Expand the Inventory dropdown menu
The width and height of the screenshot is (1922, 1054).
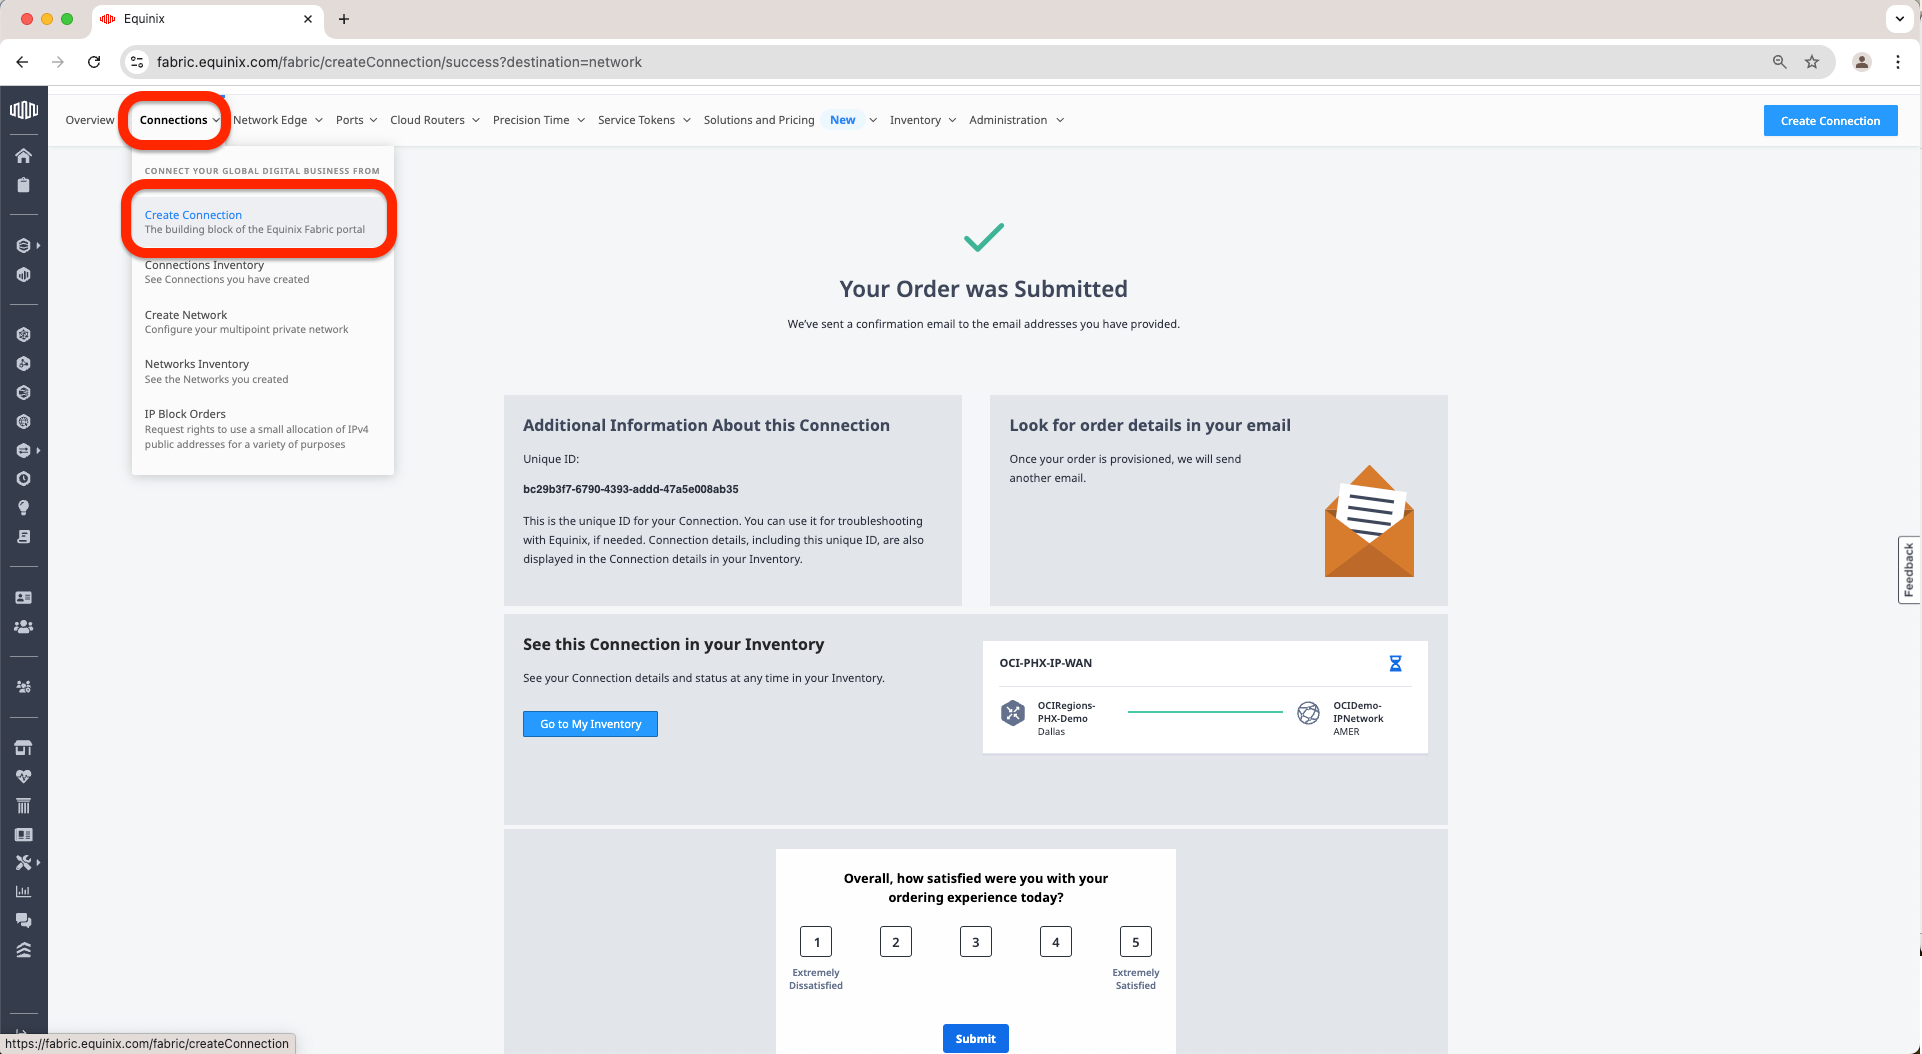click(x=923, y=120)
